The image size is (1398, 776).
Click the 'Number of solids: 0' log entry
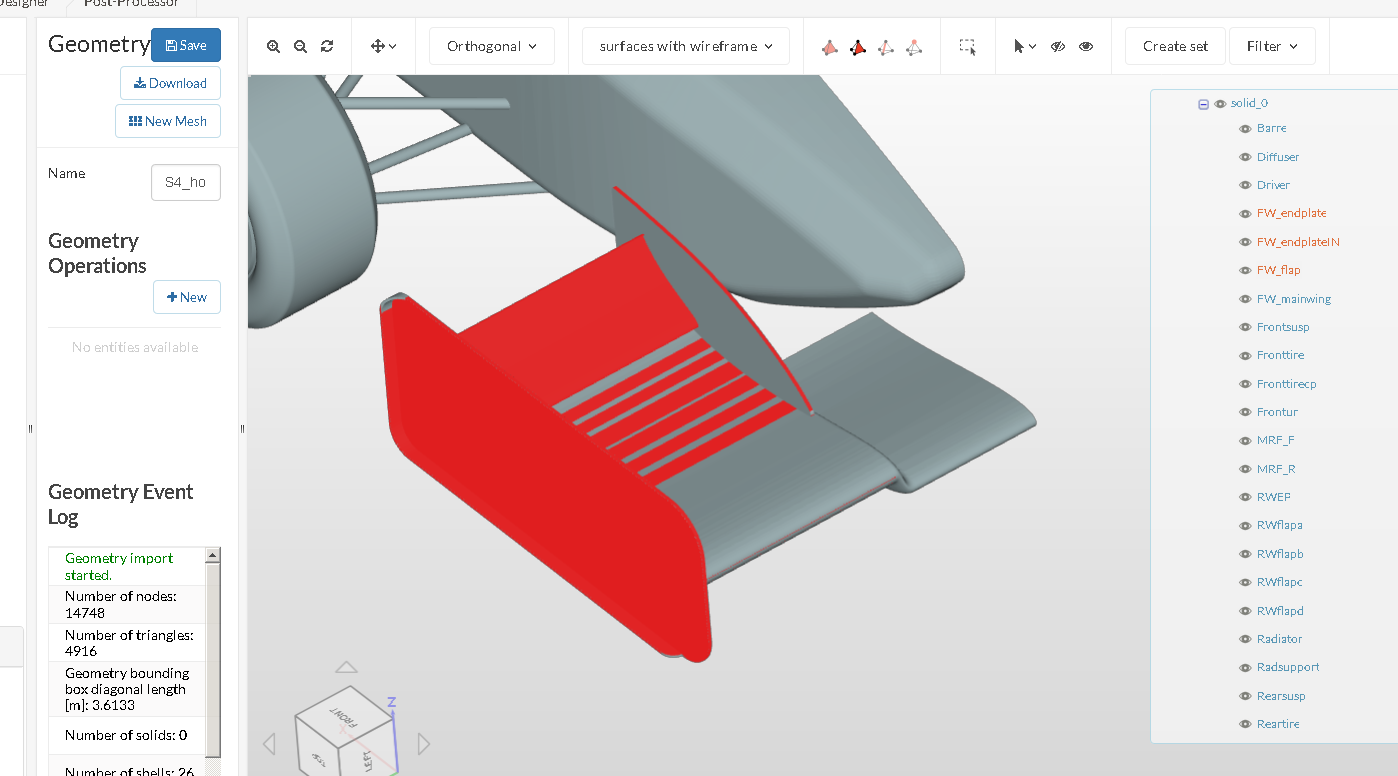[x=127, y=736]
